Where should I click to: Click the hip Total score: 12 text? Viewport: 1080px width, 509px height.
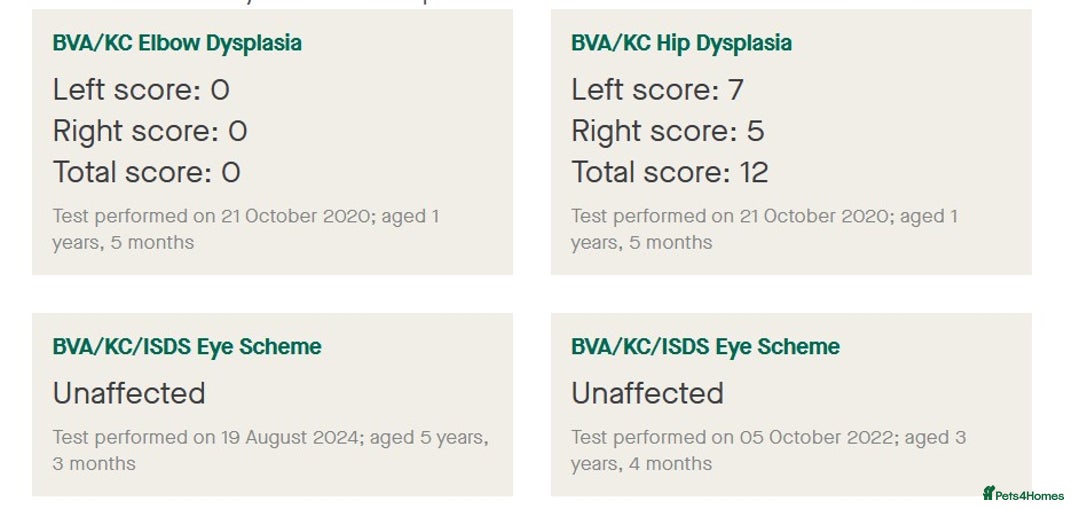point(669,172)
